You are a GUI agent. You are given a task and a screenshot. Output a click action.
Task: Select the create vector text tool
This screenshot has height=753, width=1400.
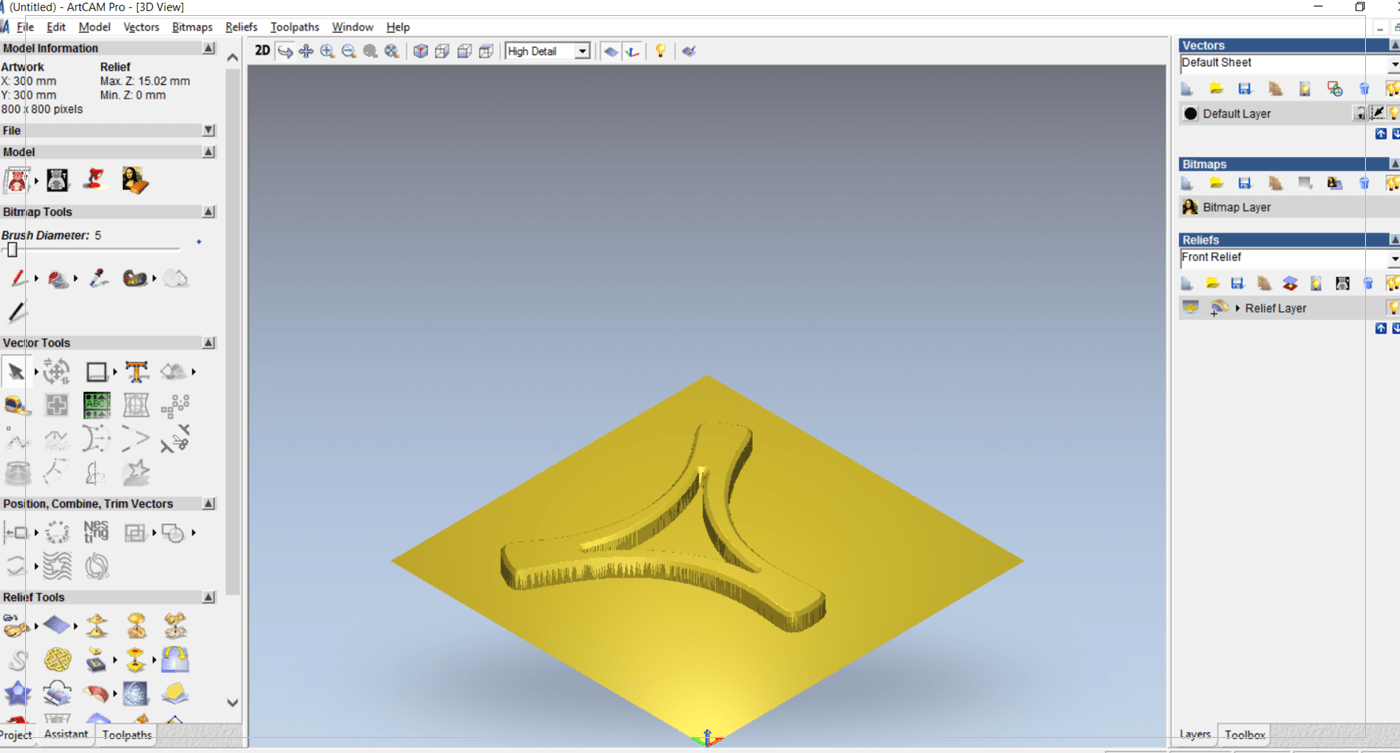(x=137, y=372)
